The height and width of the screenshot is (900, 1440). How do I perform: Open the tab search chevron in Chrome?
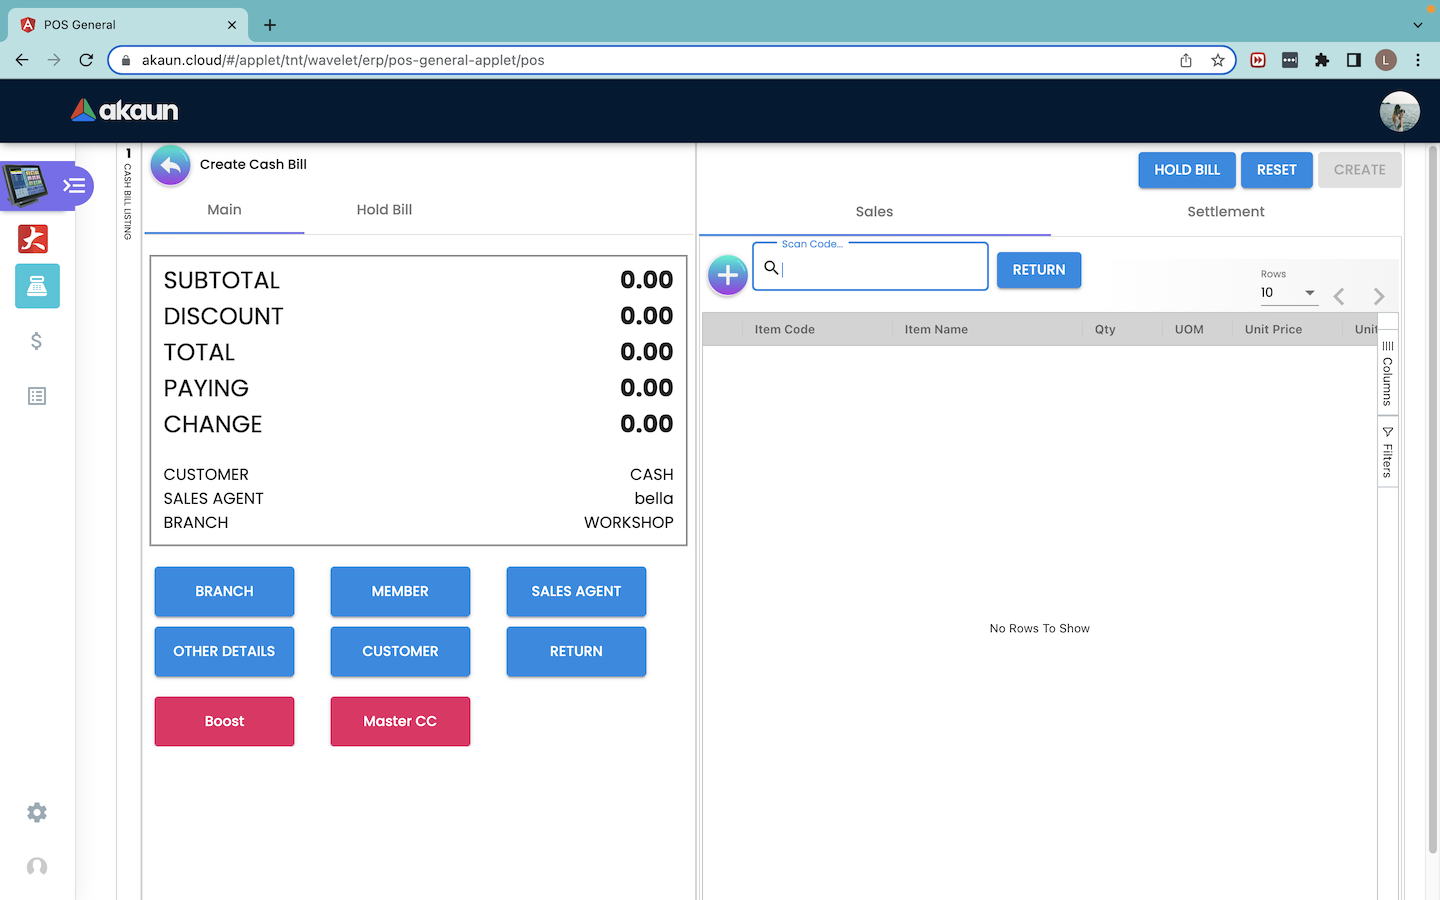pos(1418,25)
